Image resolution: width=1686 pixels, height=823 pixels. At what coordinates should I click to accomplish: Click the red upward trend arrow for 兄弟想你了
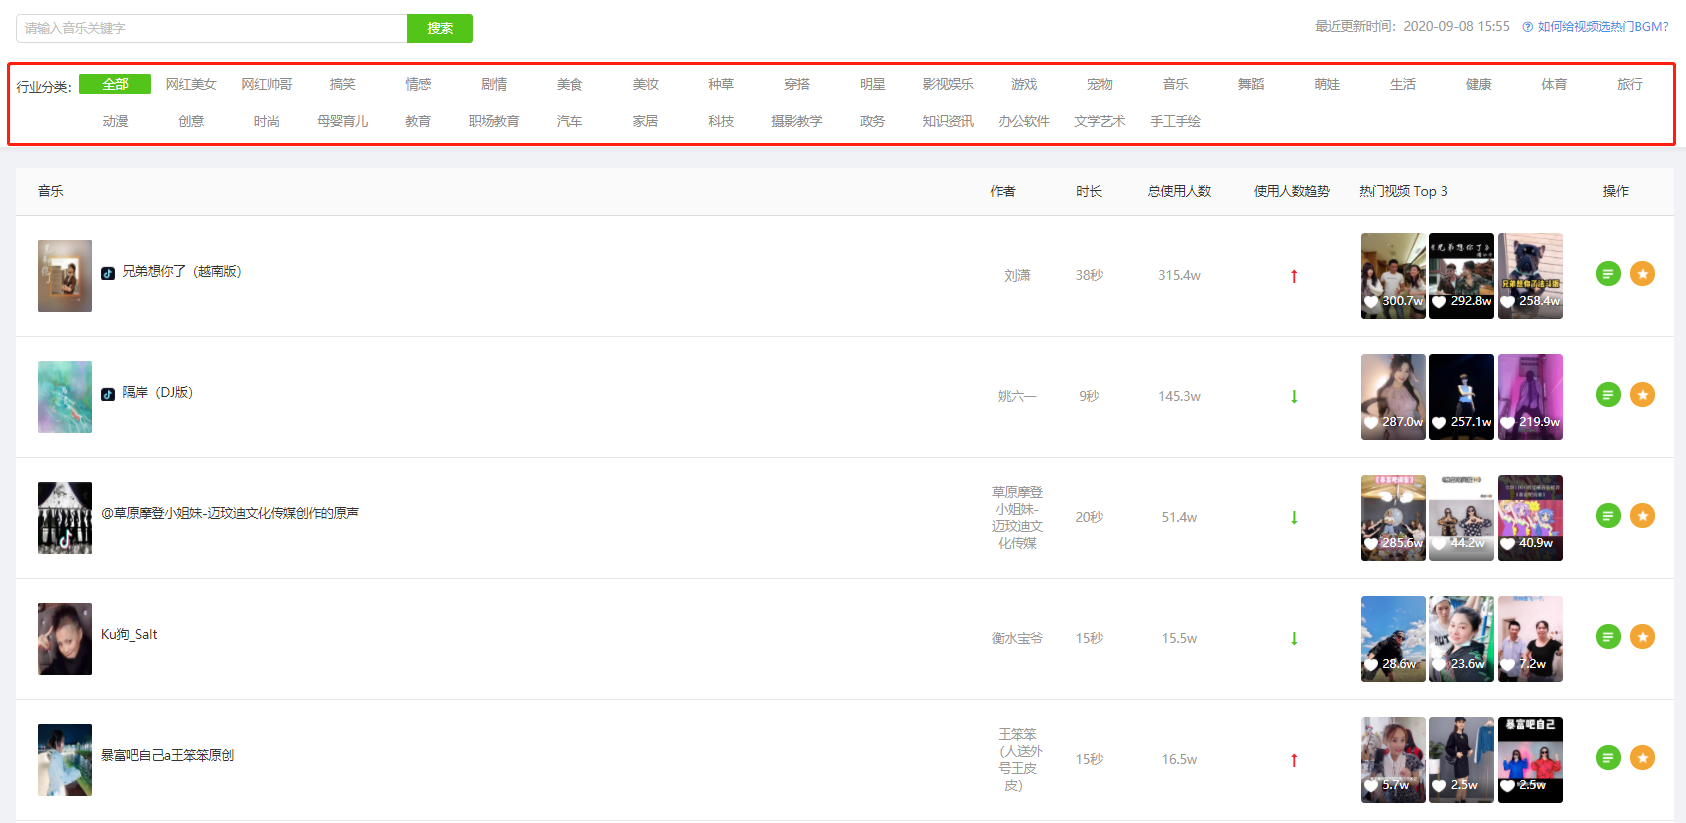pos(1294,276)
